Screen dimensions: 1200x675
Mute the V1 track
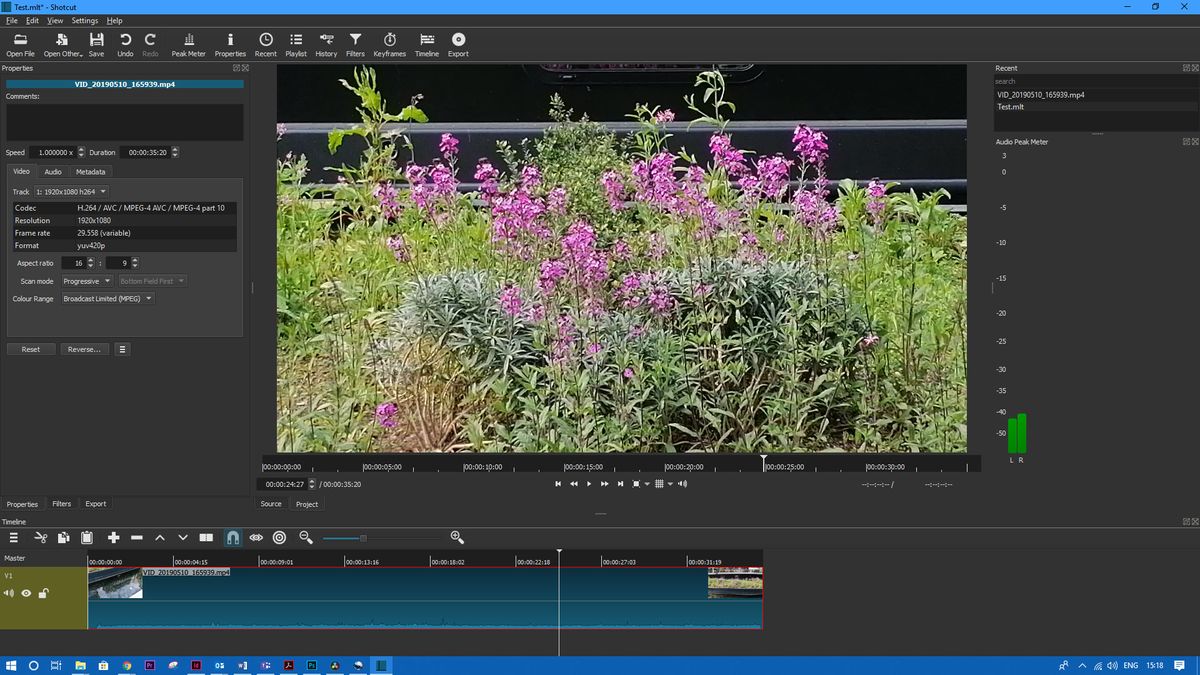(9, 593)
